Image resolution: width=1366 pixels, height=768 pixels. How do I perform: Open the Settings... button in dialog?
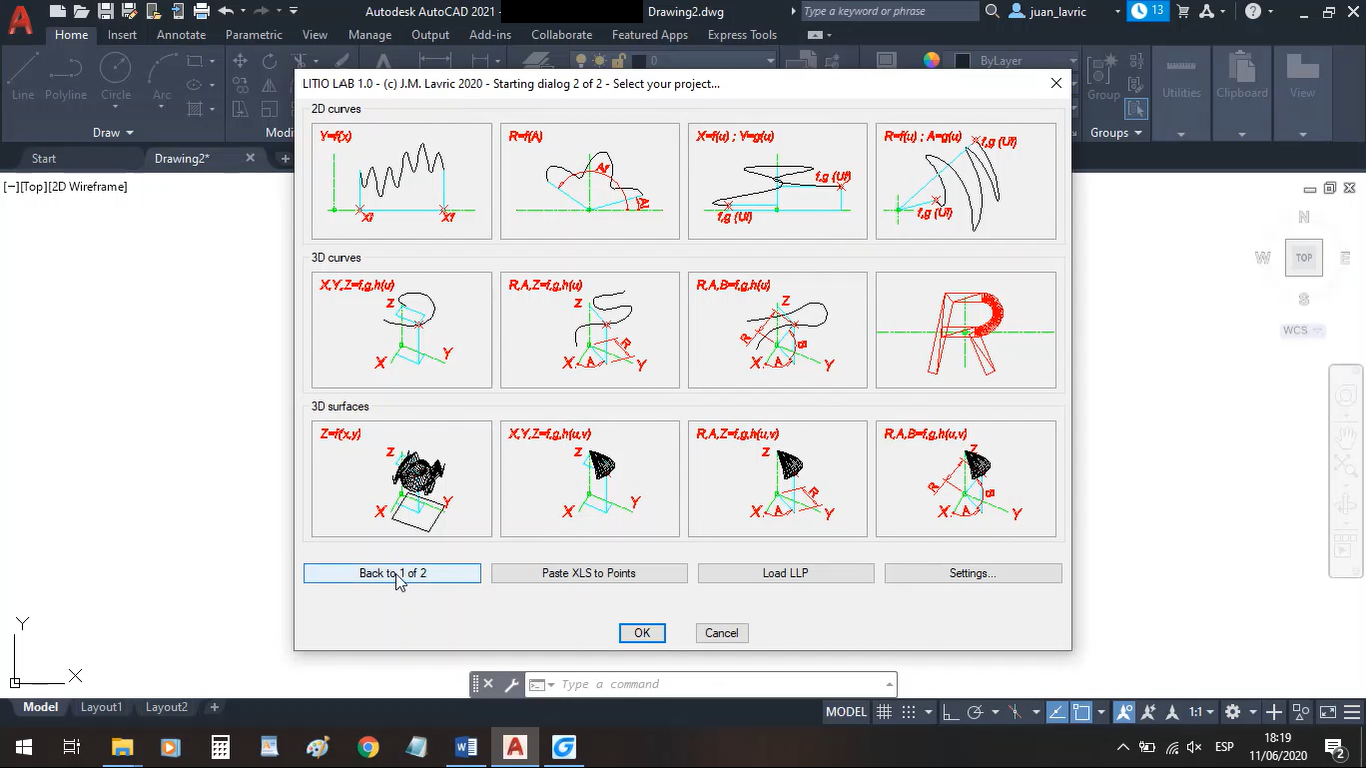(x=973, y=573)
